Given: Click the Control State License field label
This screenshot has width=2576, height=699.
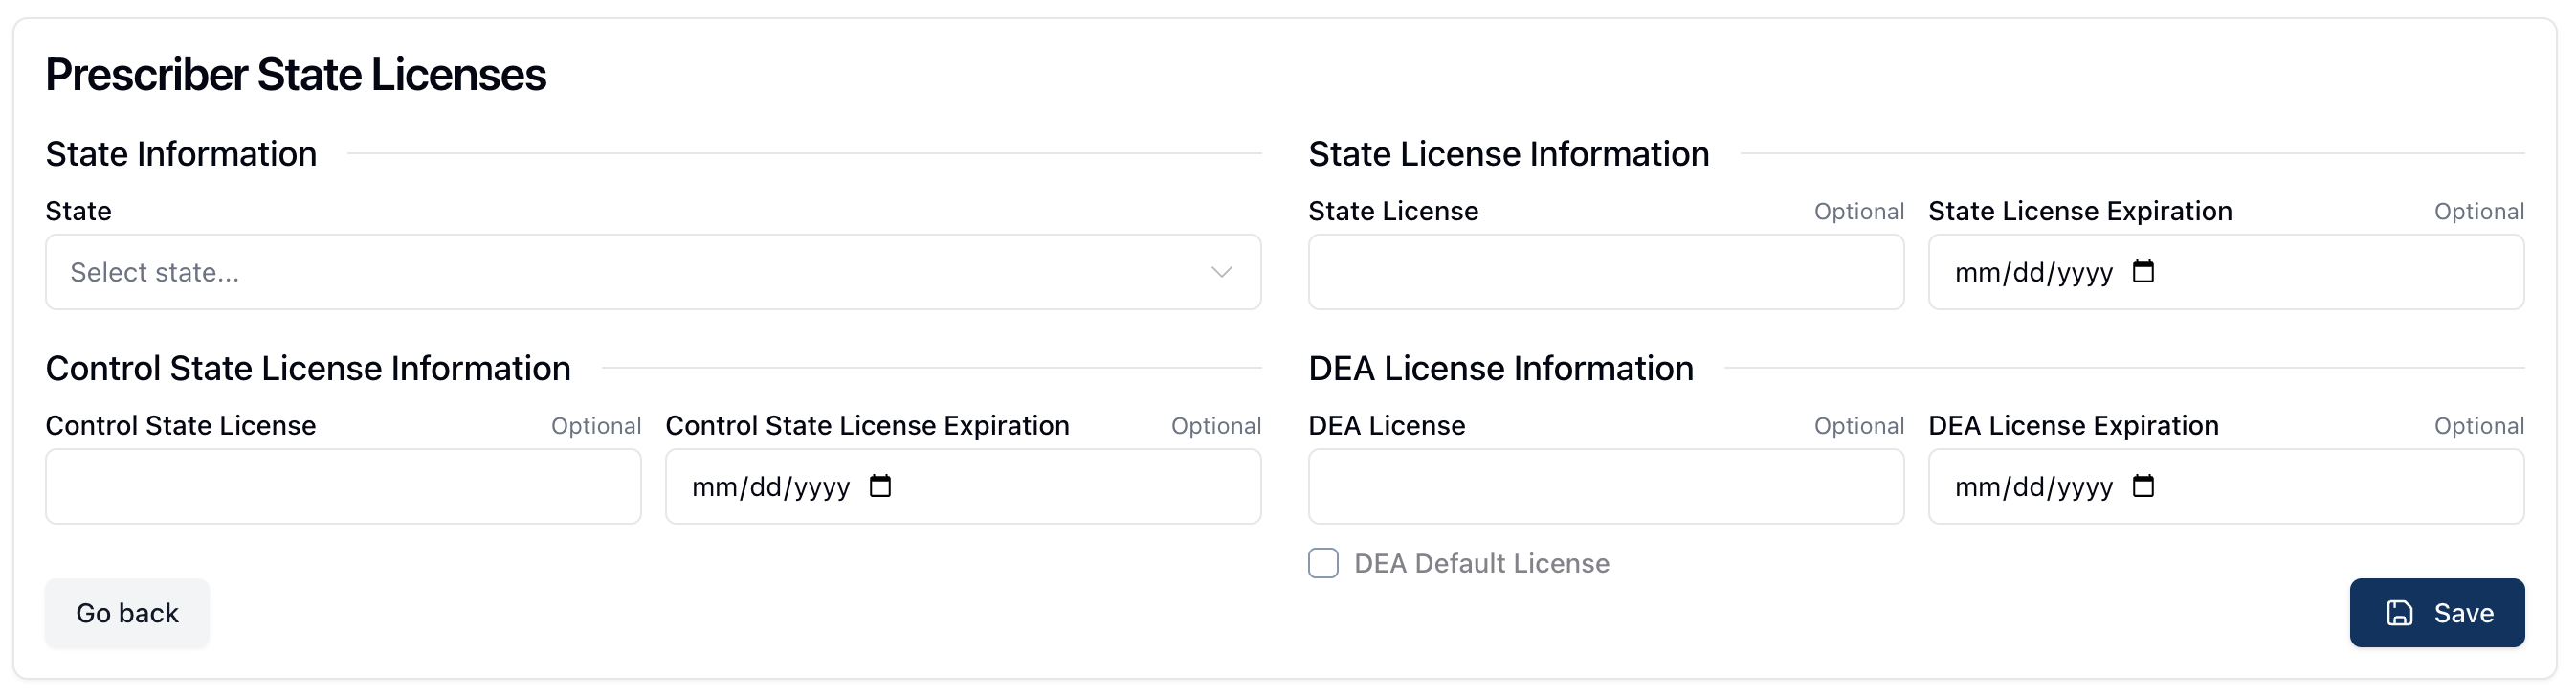Looking at the screenshot, I should [180, 425].
